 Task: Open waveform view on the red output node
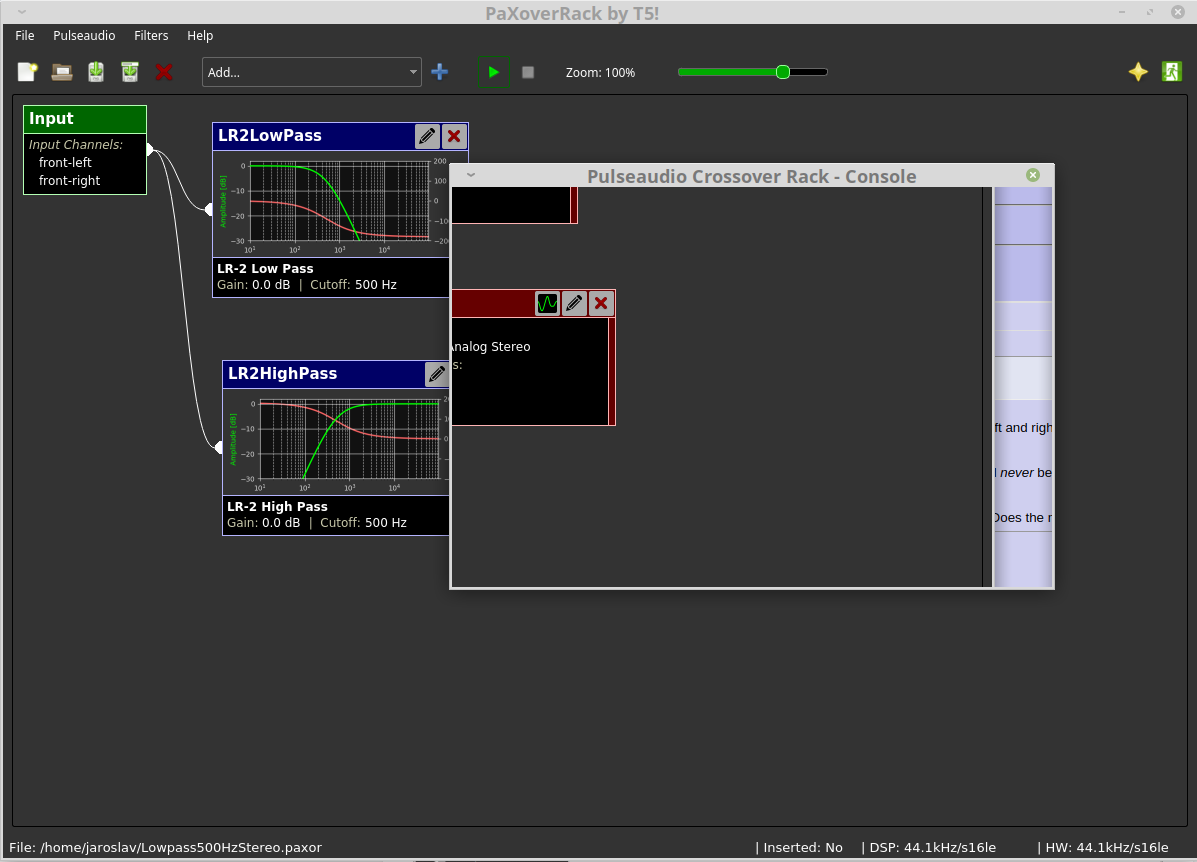(x=547, y=303)
